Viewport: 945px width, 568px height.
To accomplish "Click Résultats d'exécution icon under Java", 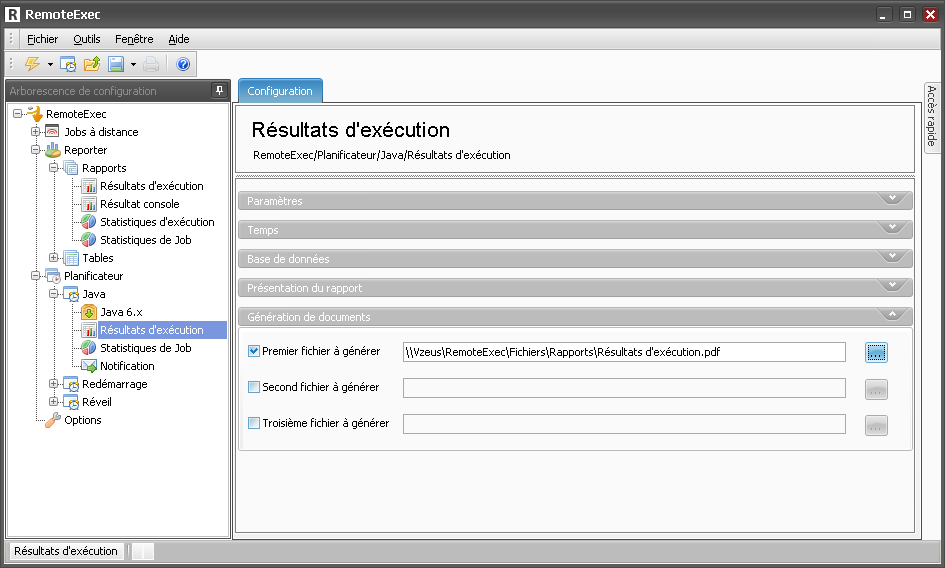I will (x=89, y=330).
